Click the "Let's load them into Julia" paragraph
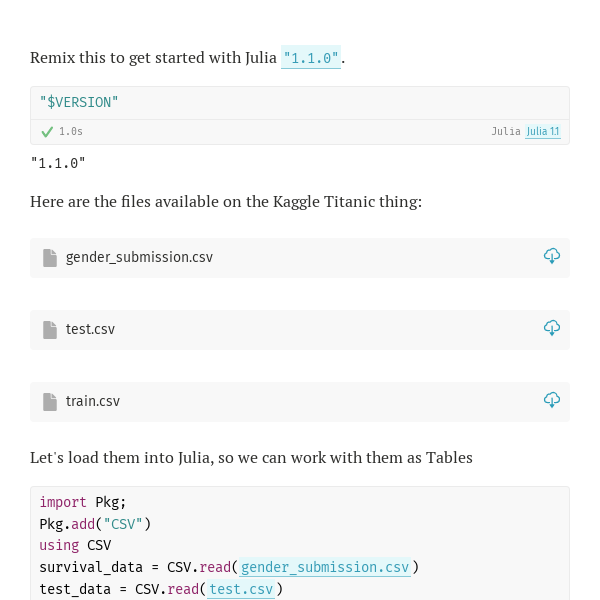600x600 pixels. click(x=251, y=458)
